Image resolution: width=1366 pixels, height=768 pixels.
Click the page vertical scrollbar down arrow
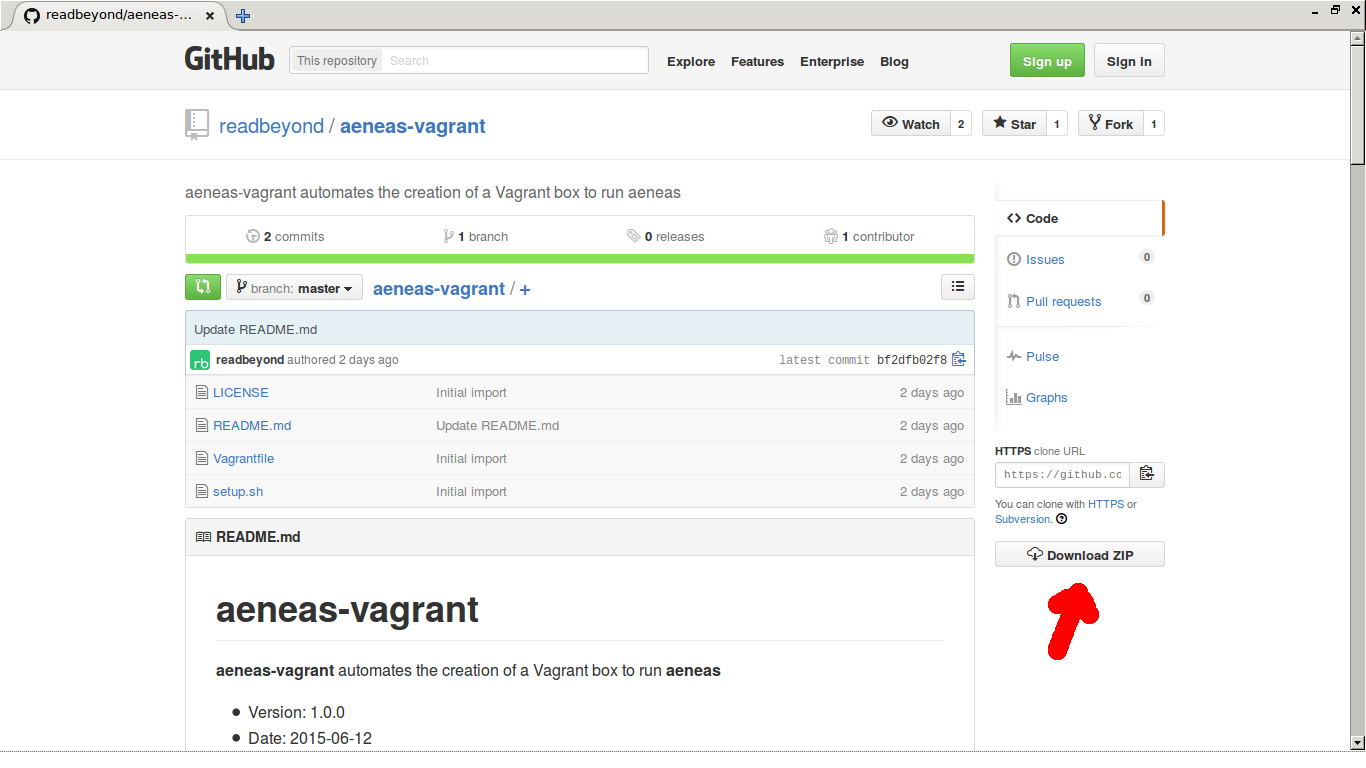tap(1357, 742)
